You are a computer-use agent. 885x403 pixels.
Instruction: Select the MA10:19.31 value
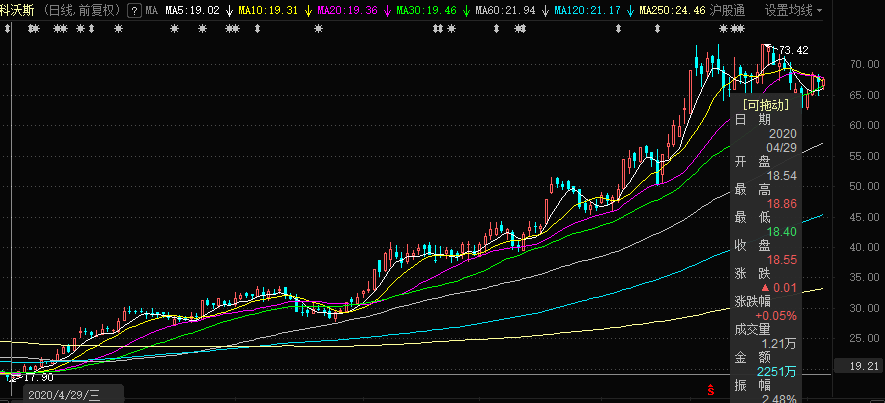[268, 10]
